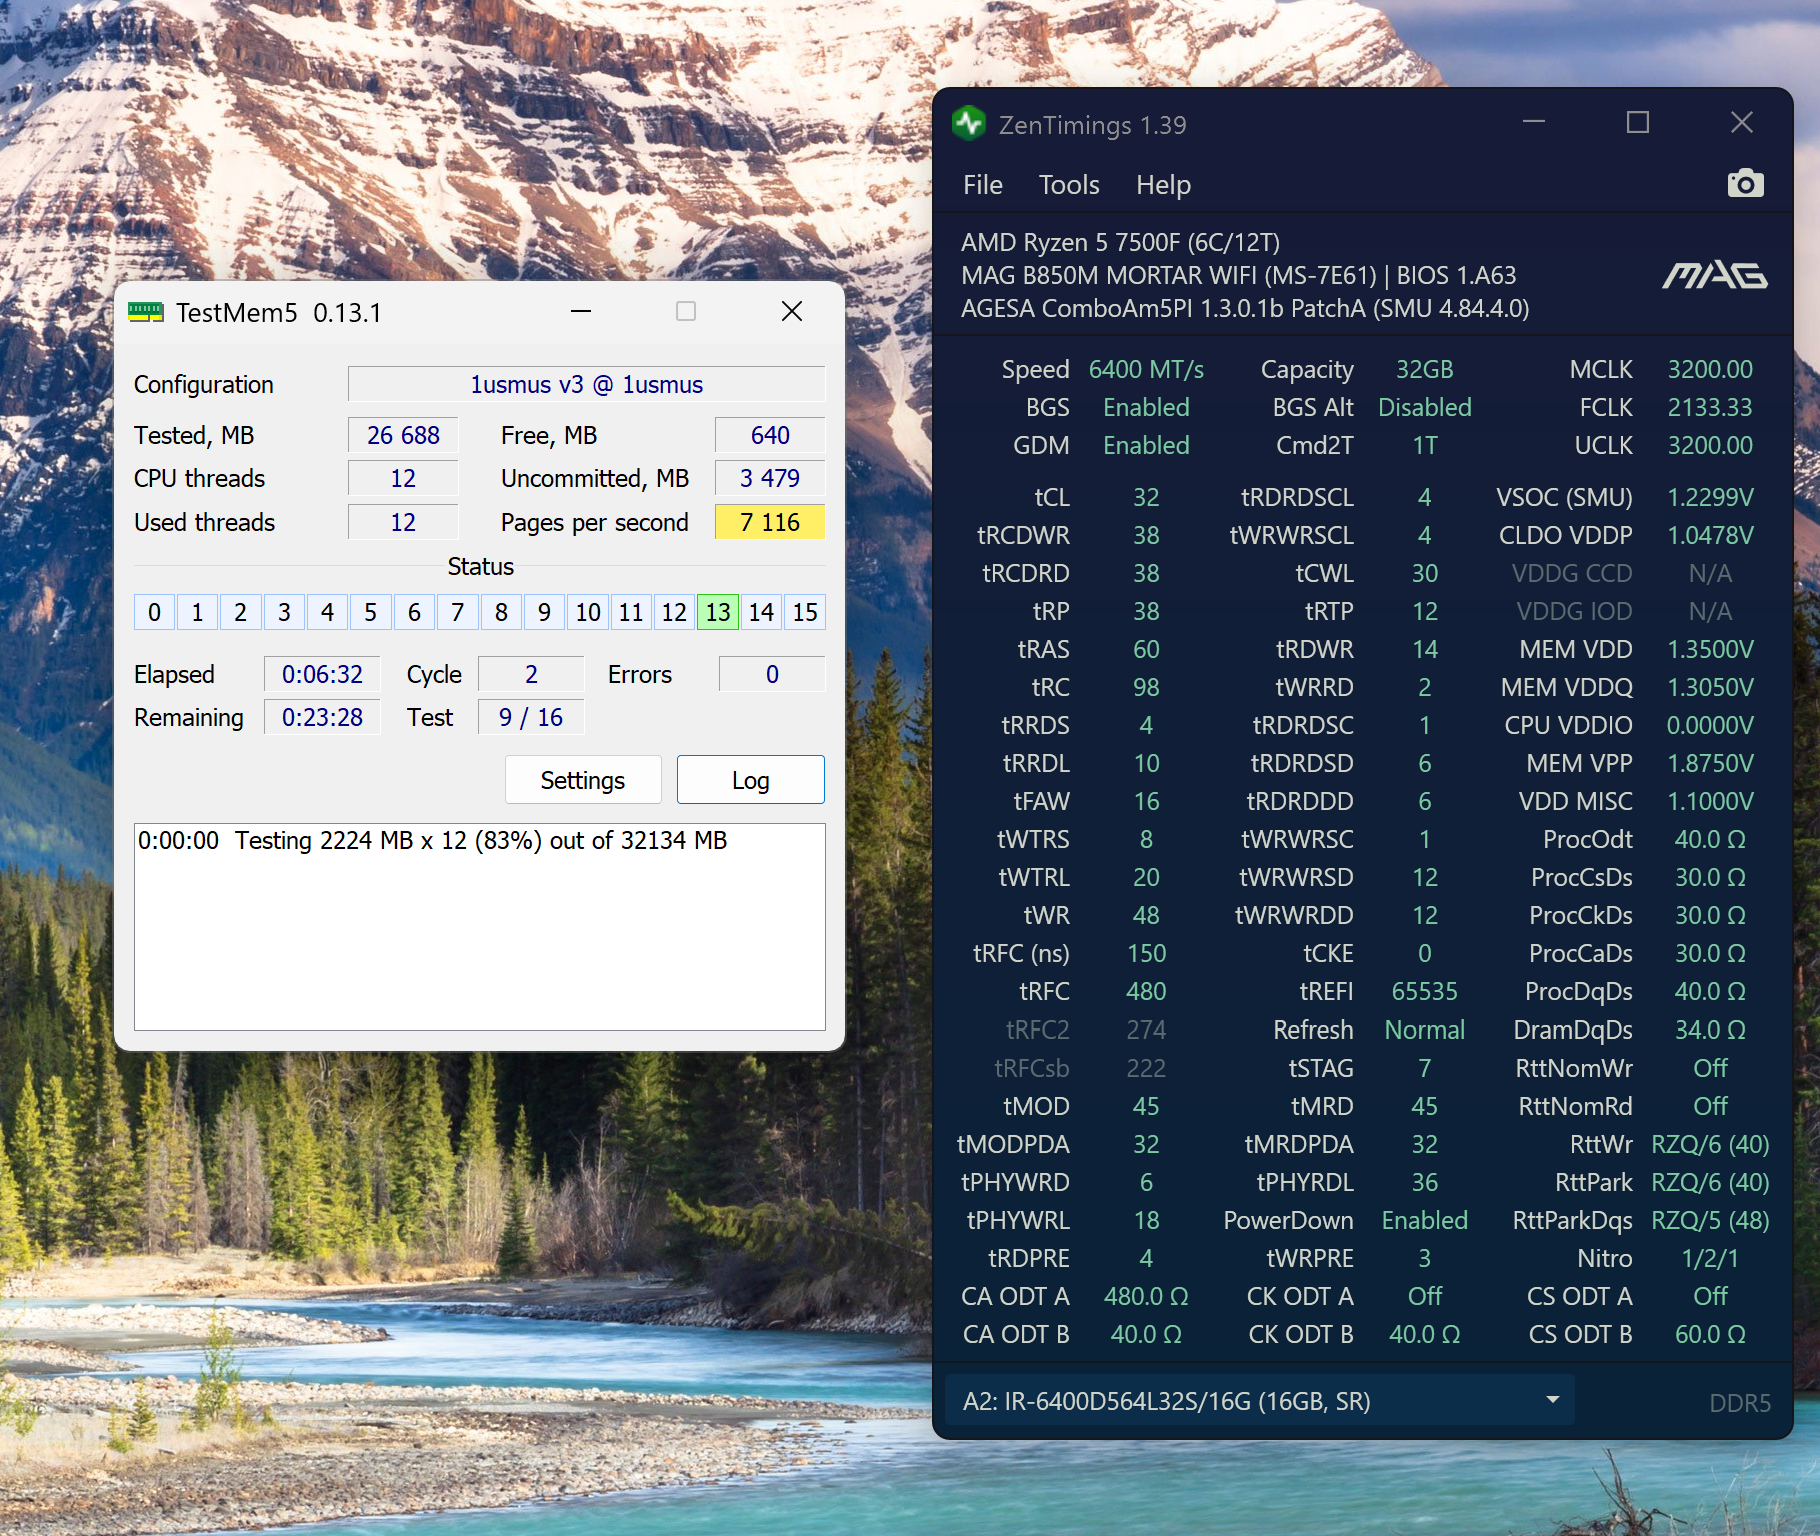Click the TestMem5 title bar icon
The image size is (1820, 1536).
[145, 312]
